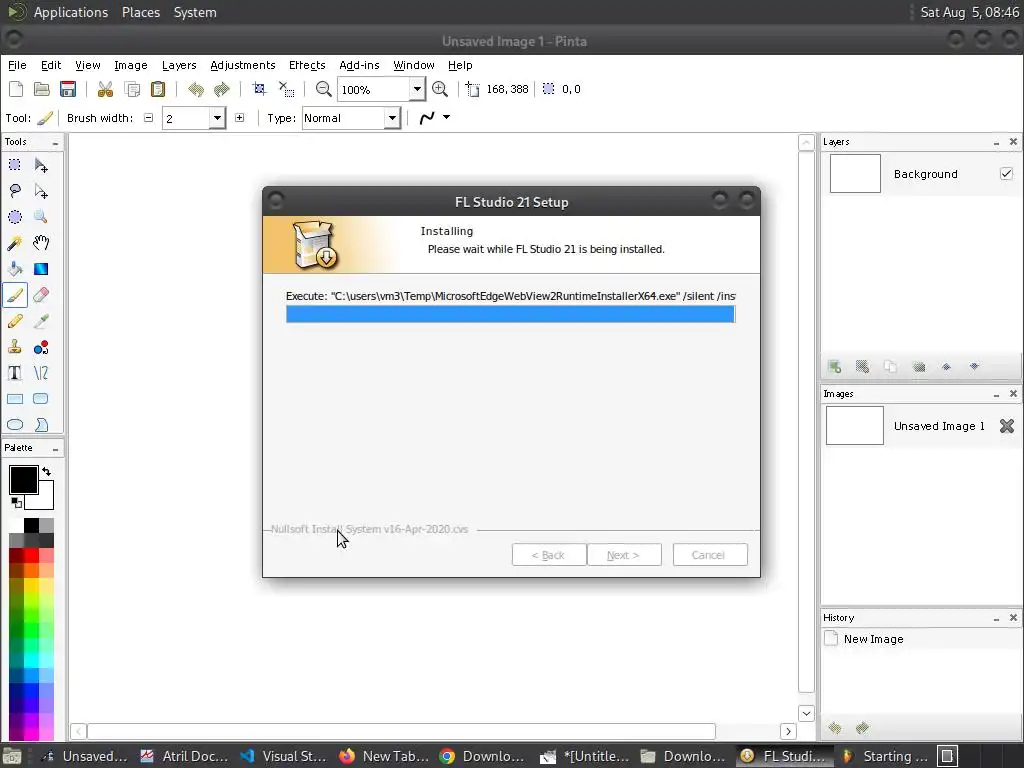The image size is (1024, 768).
Task: Select the Rectangle Select tool
Action: [14, 165]
